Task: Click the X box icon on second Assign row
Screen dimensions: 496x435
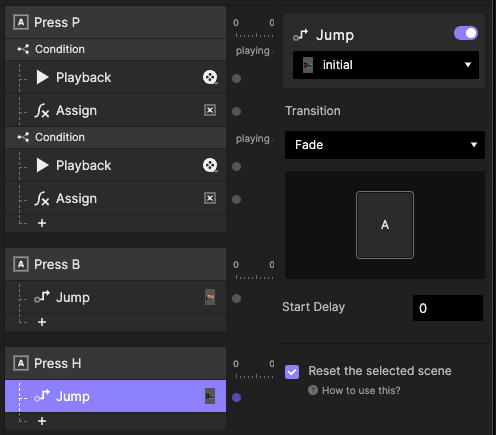Action: tap(210, 198)
